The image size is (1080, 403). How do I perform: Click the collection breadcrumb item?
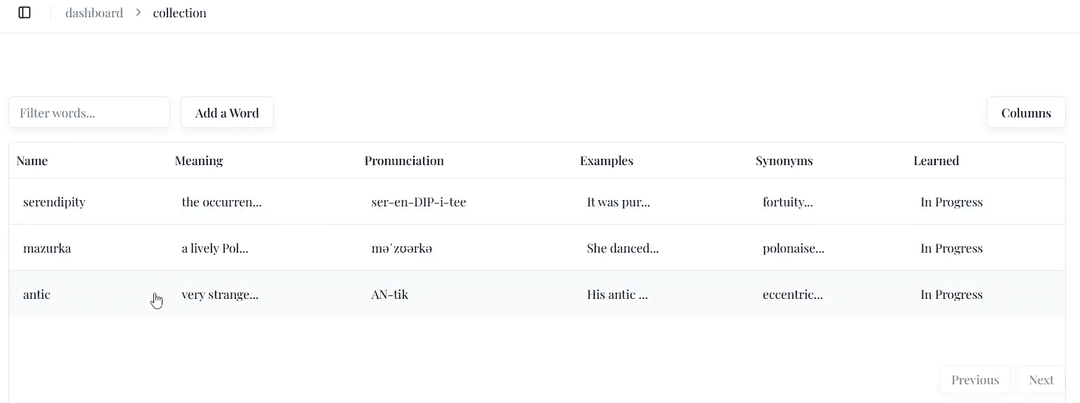point(180,13)
